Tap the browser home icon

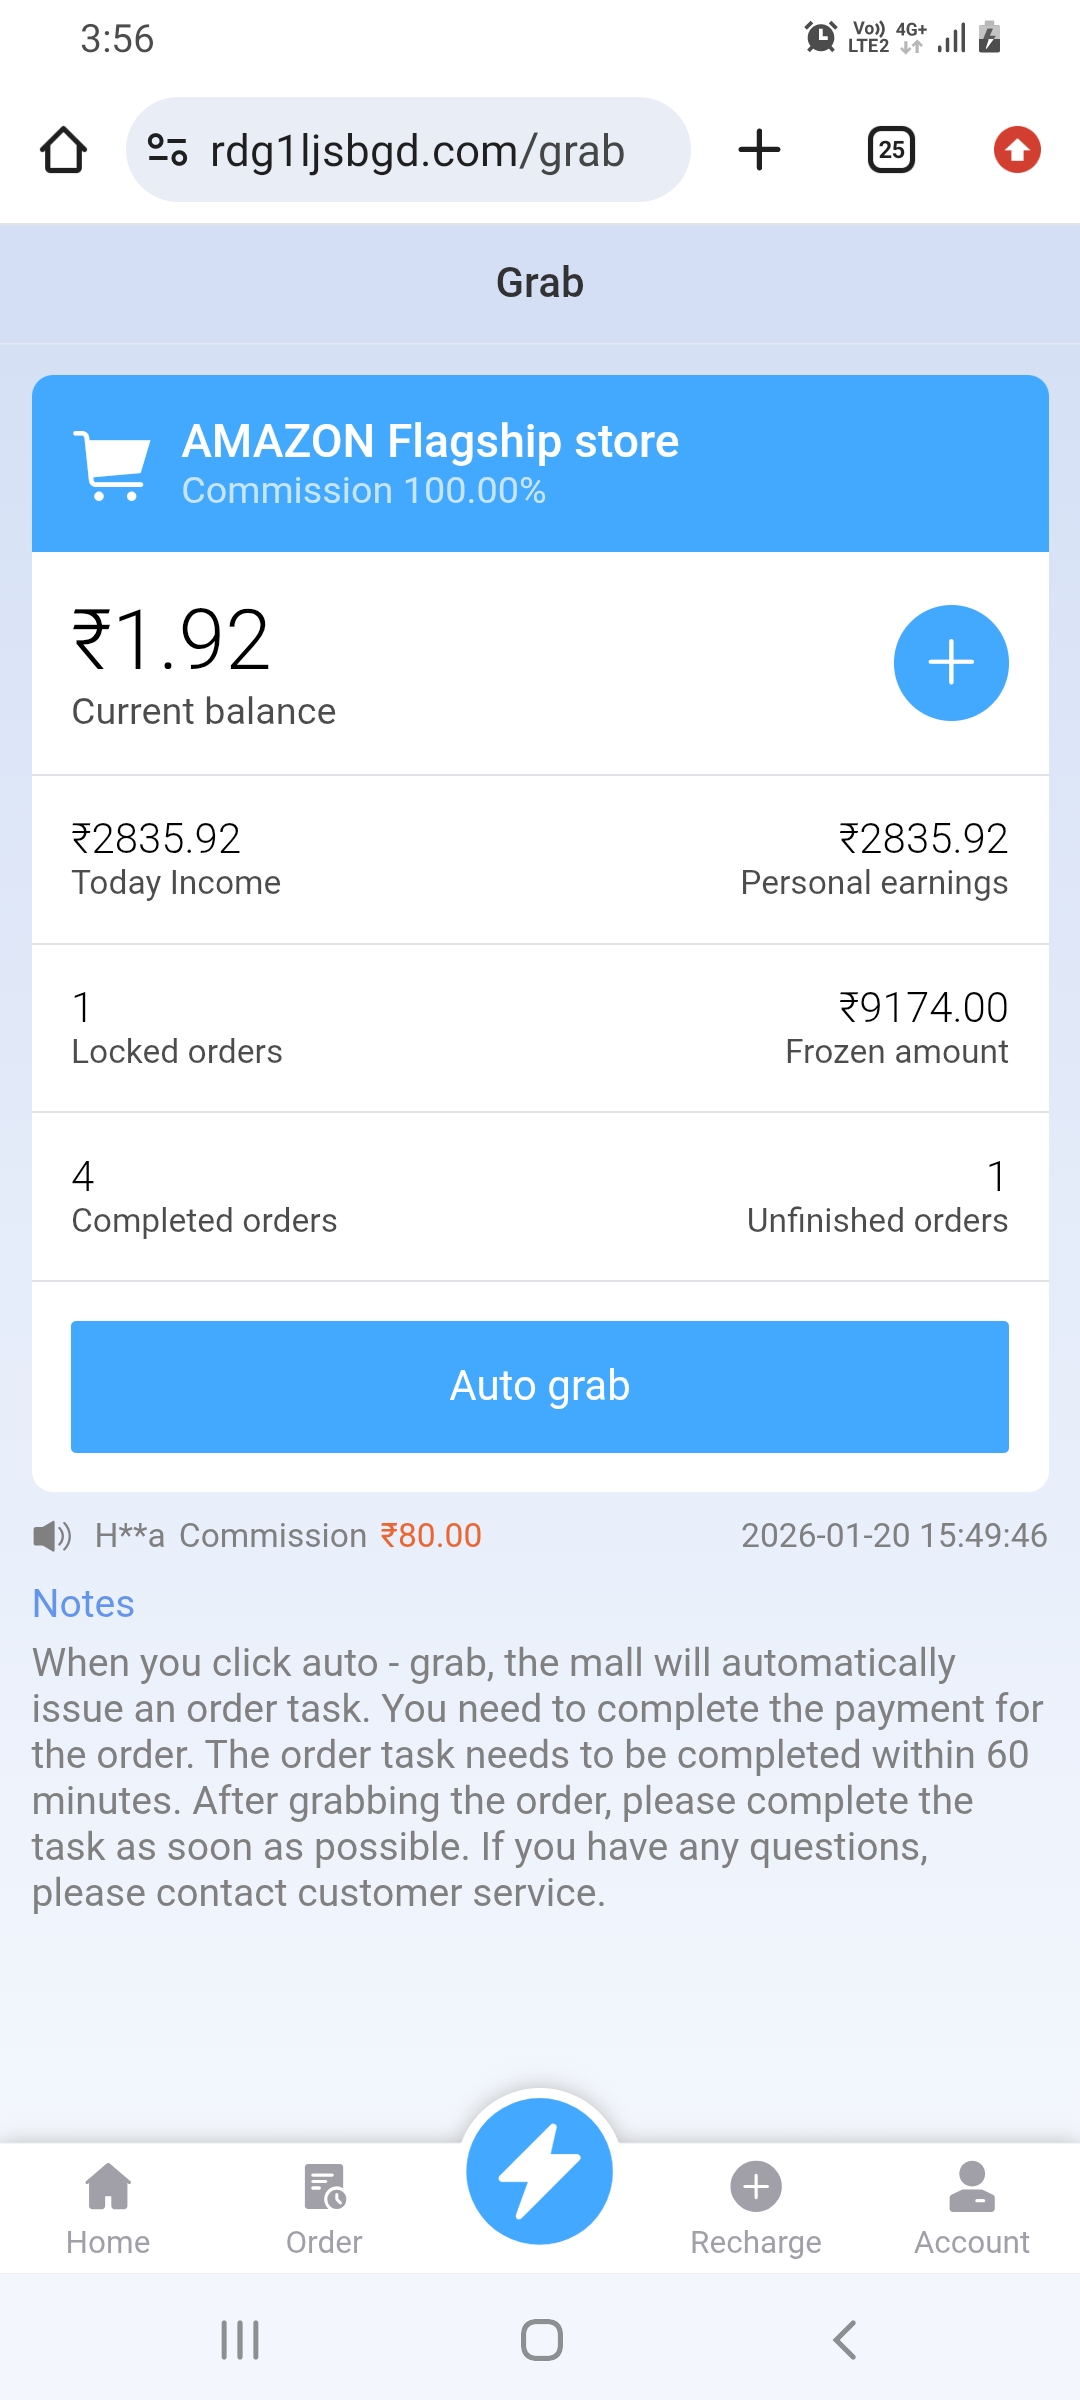(63, 150)
